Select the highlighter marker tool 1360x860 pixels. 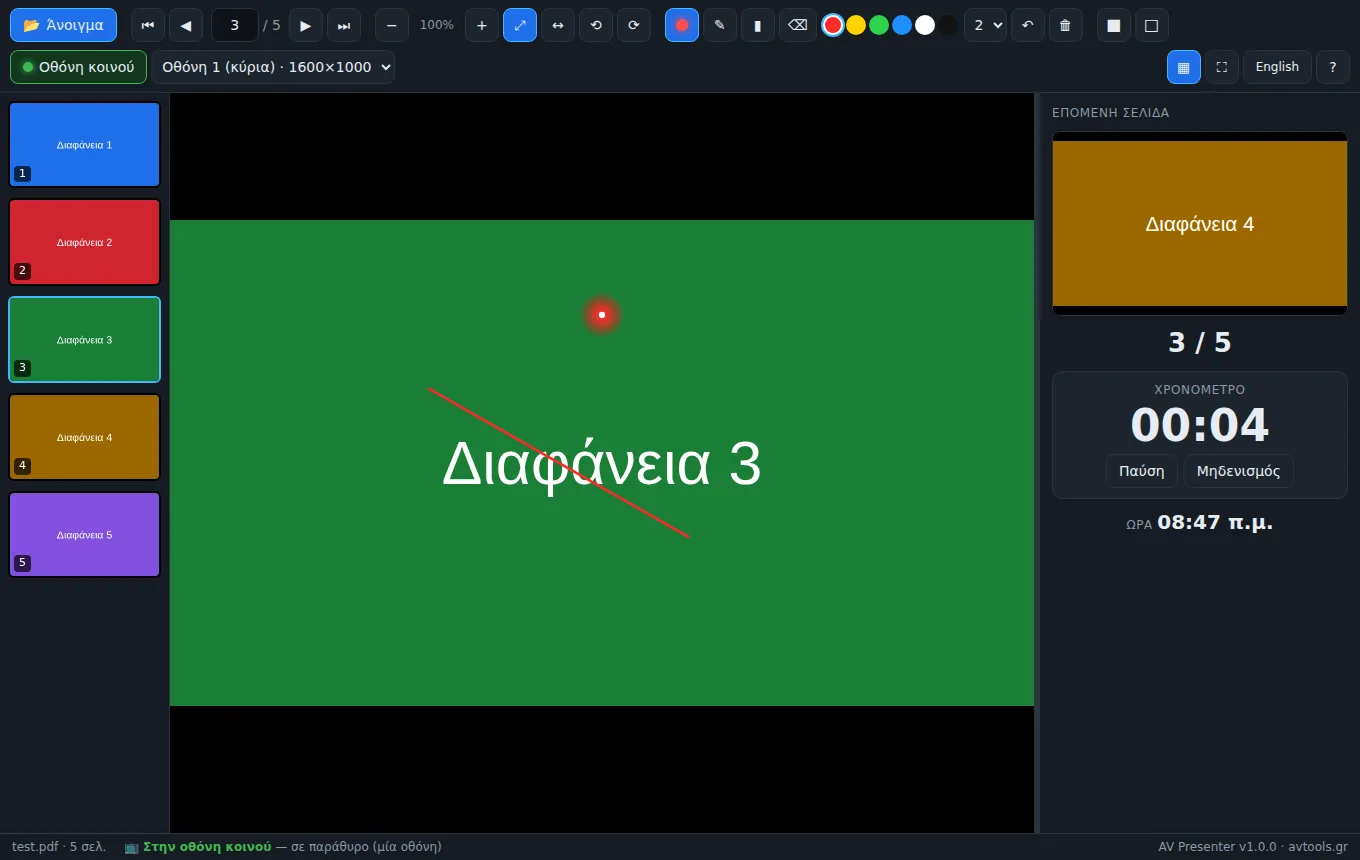pyautogui.click(x=758, y=25)
